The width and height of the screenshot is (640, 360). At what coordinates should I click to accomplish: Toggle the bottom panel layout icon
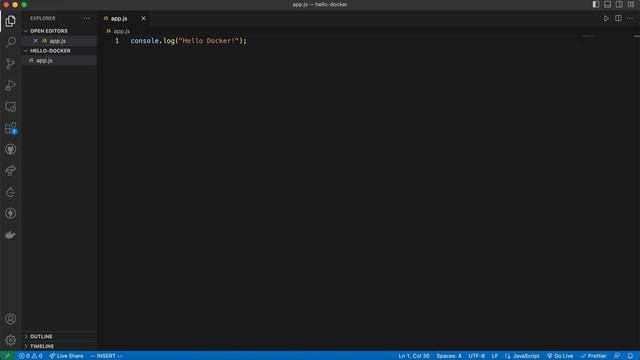(x=607, y=4)
